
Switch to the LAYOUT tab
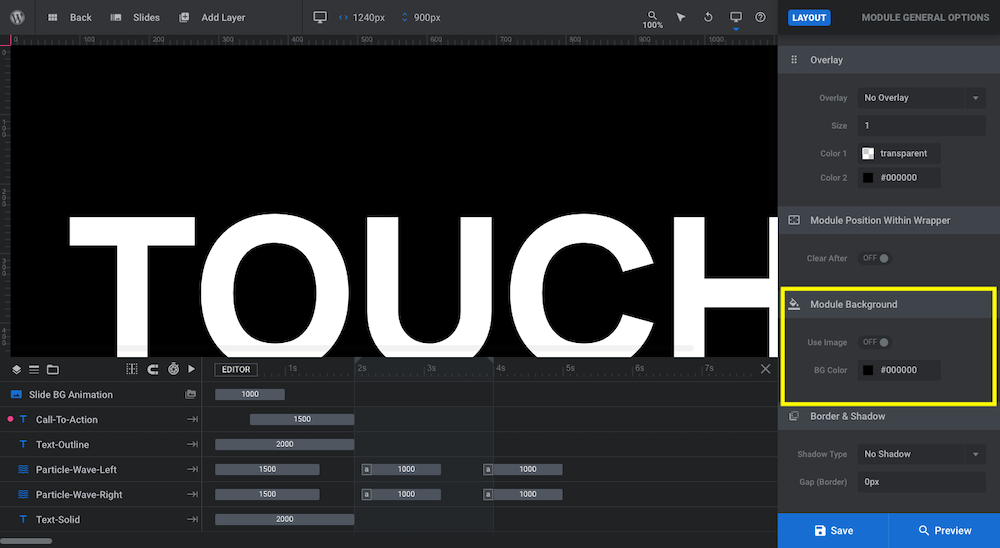[x=809, y=17]
